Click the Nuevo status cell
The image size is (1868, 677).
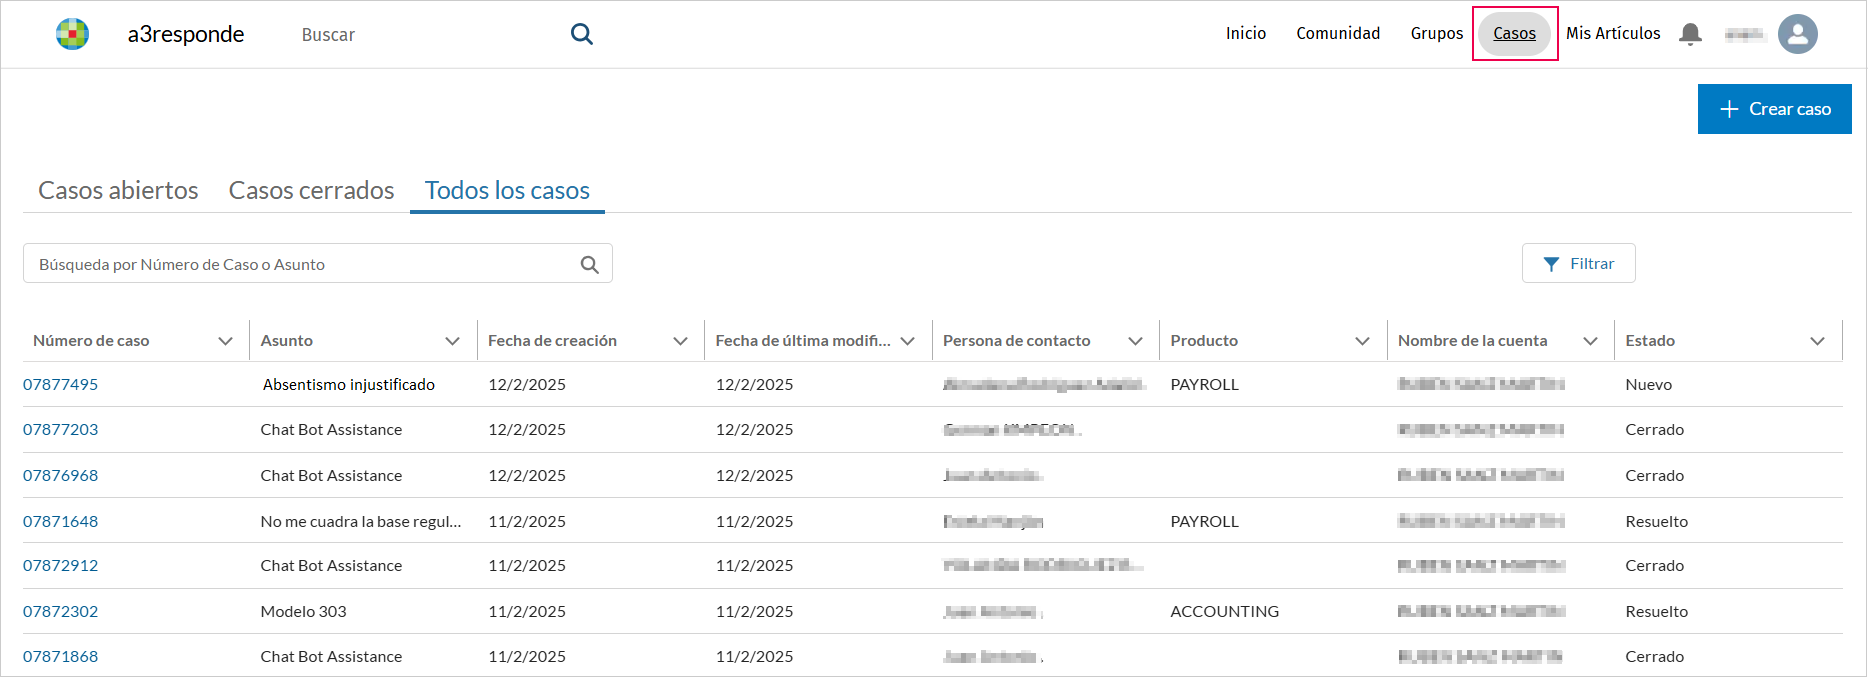click(x=1648, y=384)
